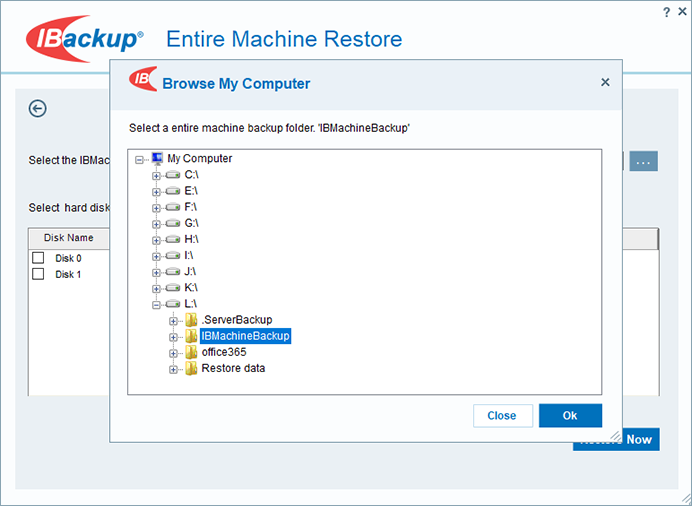Expand the office365 folder

tap(173, 353)
